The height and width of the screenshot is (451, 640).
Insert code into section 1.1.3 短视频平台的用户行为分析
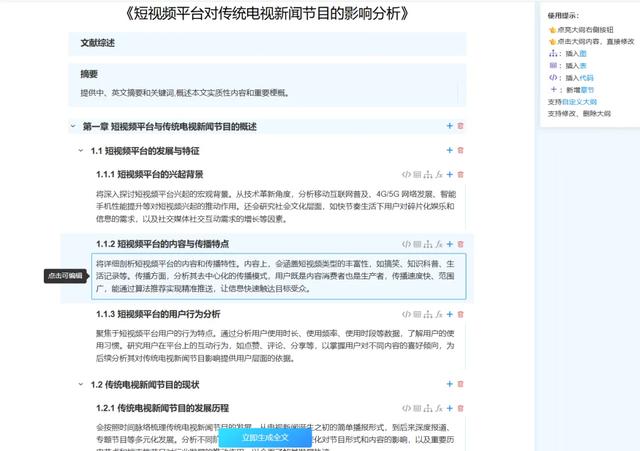tap(406, 314)
